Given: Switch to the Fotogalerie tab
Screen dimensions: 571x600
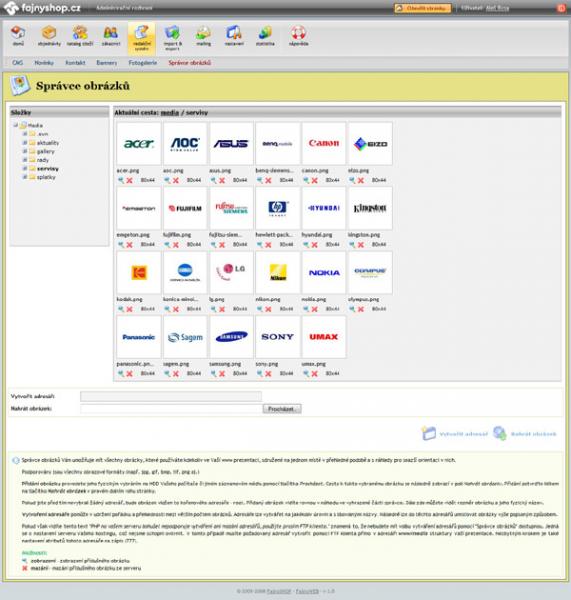Looking at the screenshot, I should tap(143, 62).
